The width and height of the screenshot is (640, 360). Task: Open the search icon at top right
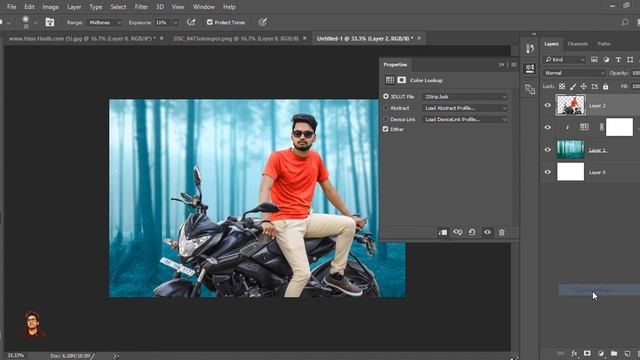625,22
